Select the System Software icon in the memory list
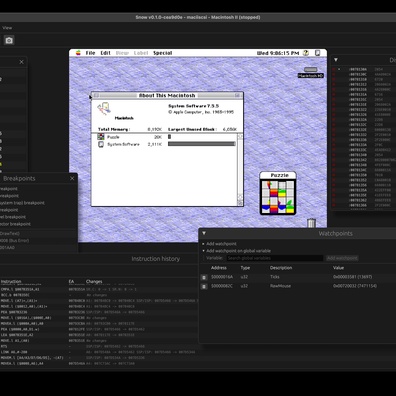 (x=101, y=144)
